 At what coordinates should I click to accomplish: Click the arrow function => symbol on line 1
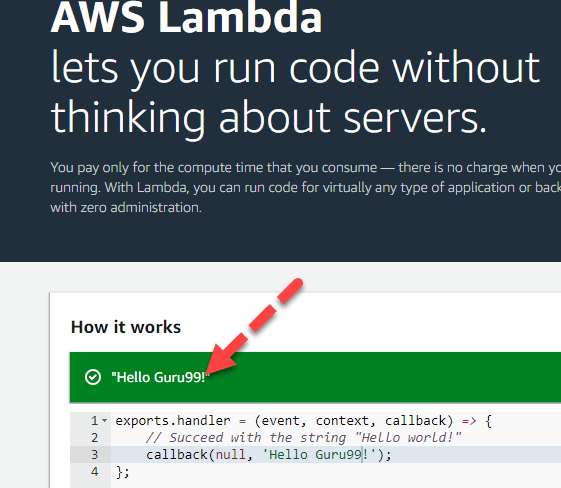coord(469,421)
